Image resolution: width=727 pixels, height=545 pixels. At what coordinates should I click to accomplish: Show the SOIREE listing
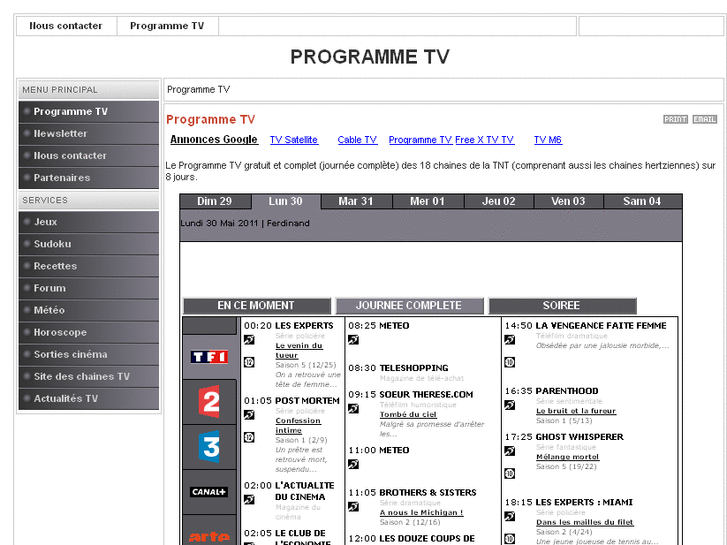pos(562,306)
